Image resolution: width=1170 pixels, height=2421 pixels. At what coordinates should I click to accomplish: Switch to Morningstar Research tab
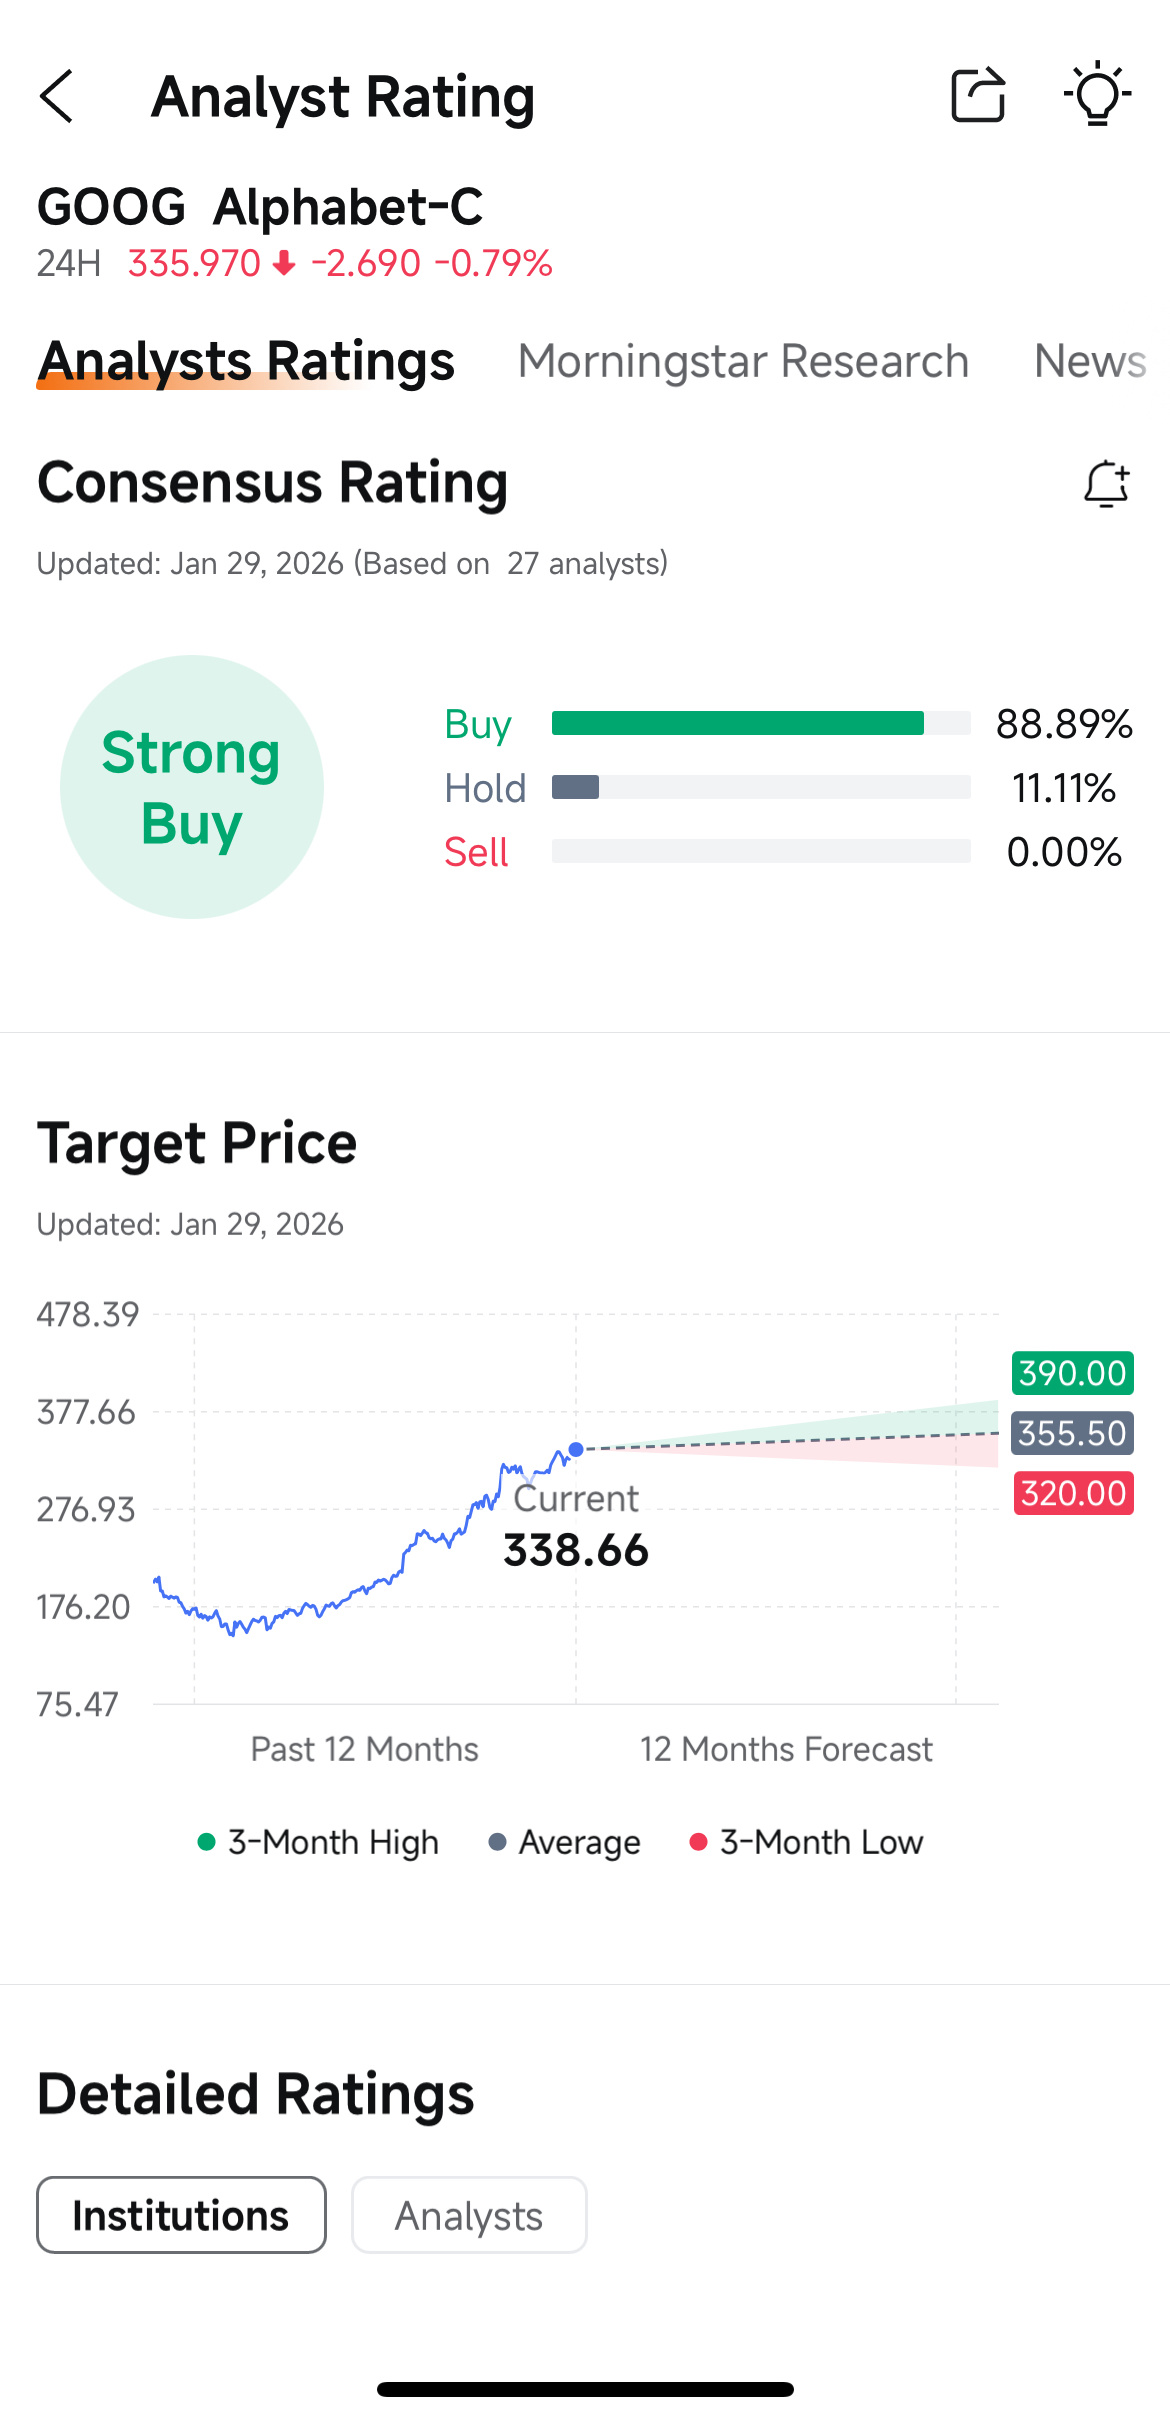pyautogui.click(x=743, y=361)
